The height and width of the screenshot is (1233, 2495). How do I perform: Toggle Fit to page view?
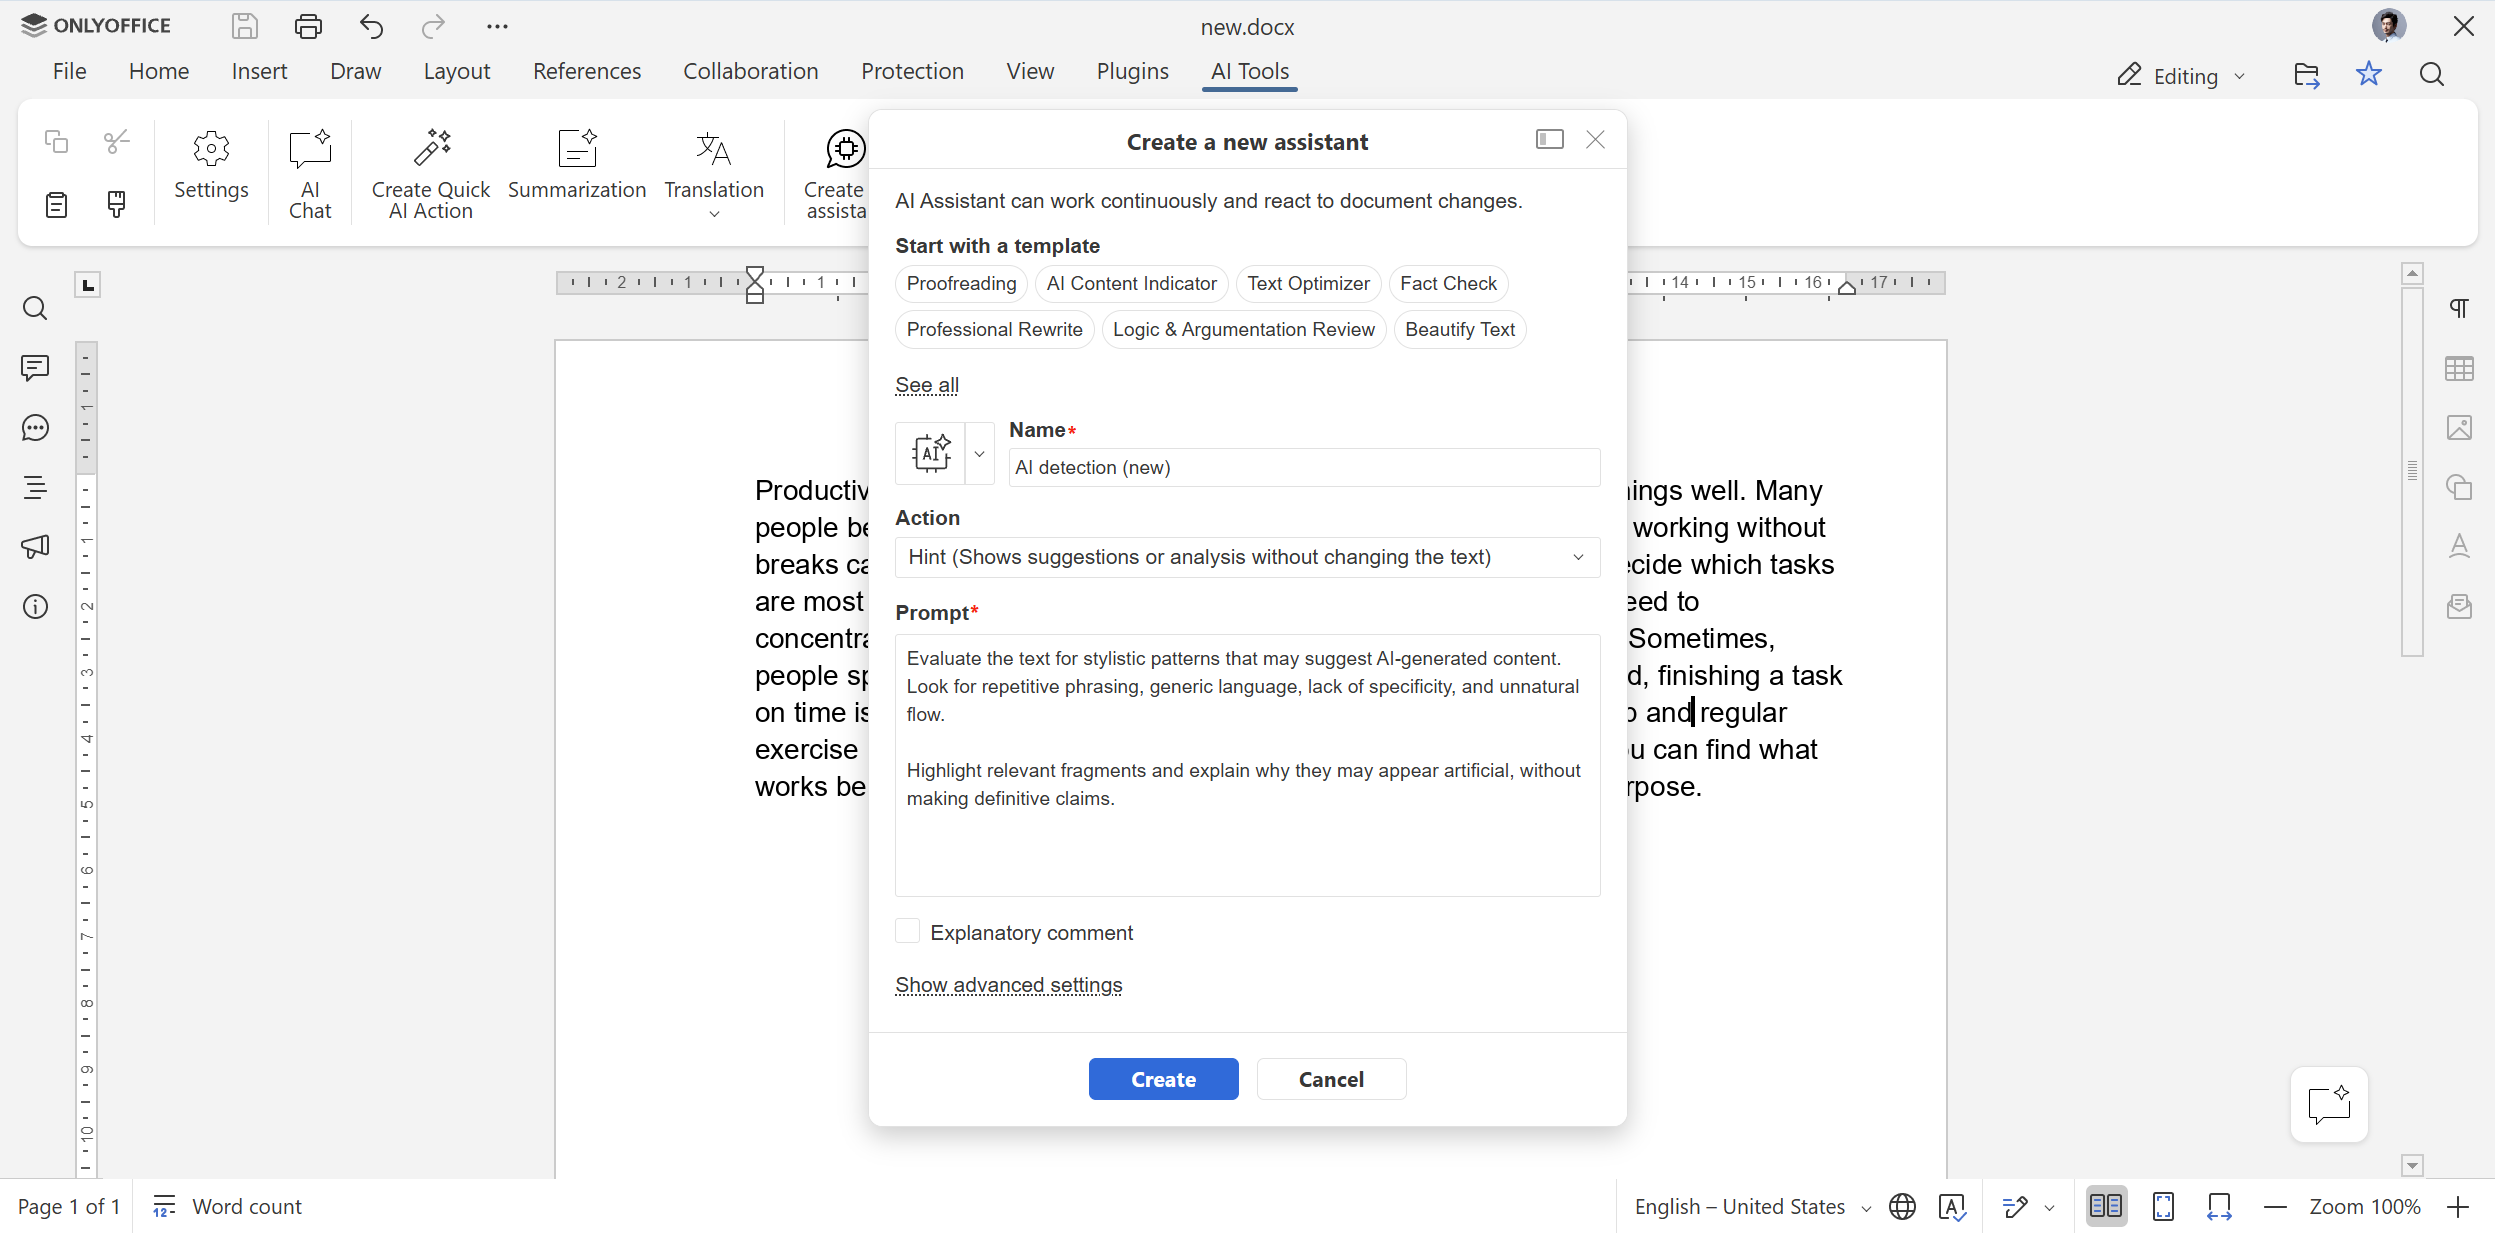[2163, 1207]
